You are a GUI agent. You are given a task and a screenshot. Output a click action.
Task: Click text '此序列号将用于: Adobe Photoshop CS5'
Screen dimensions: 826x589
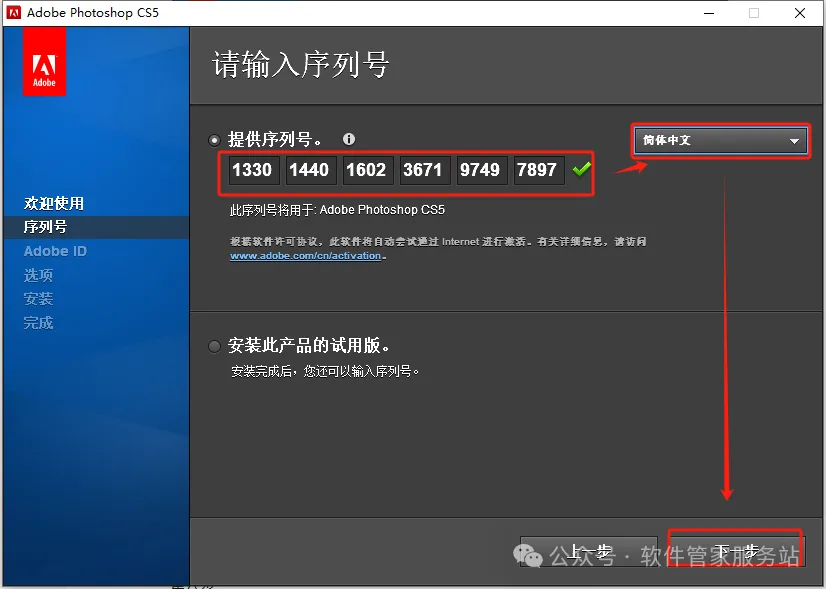pyautogui.click(x=337, y=210)
